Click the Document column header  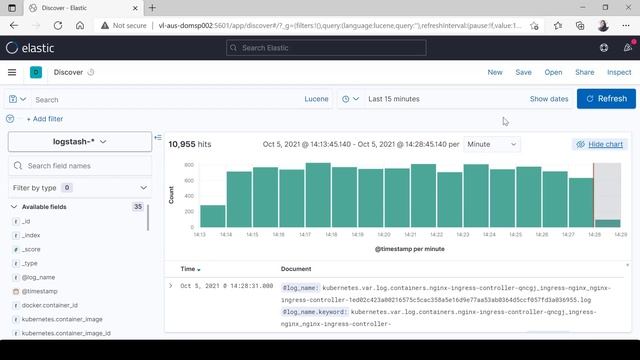[296, 269]
